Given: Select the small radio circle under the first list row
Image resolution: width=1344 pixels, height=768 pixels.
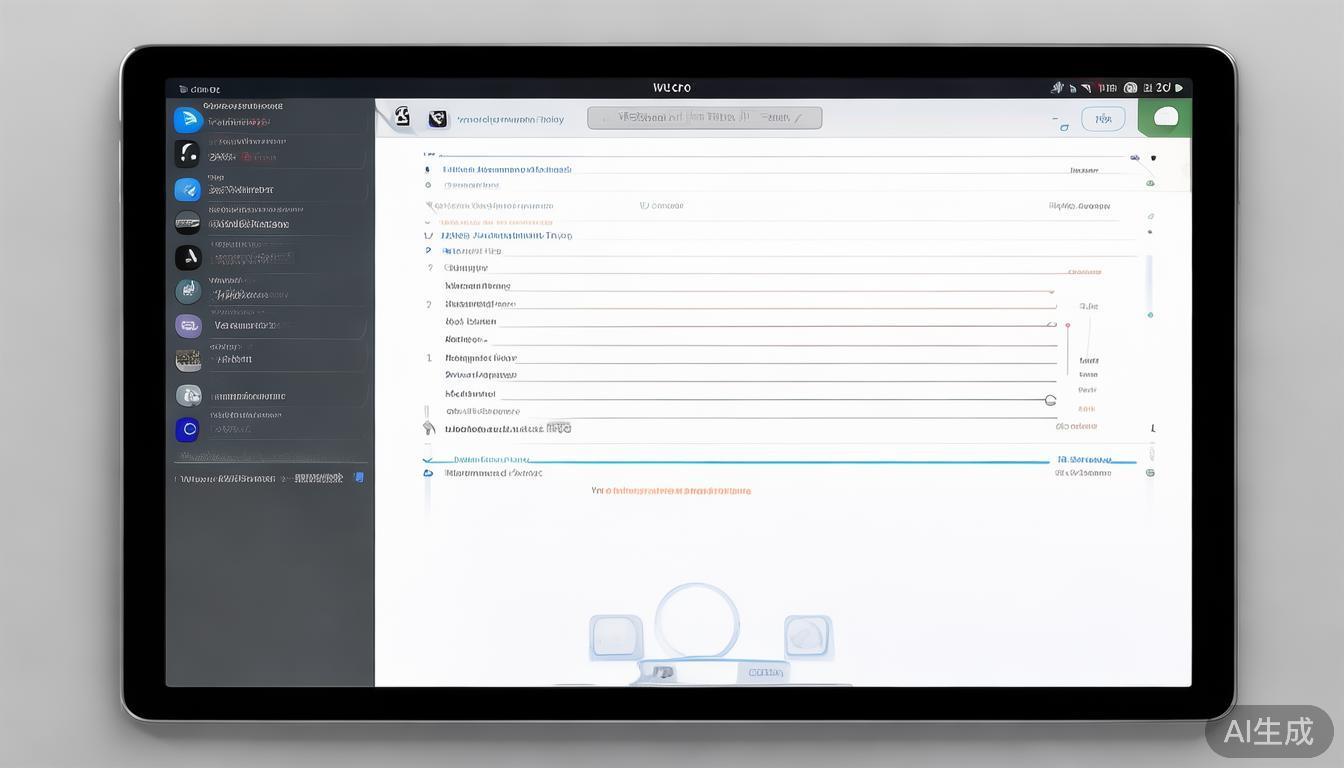Looking at the screenshot, I should pos(428,185).
